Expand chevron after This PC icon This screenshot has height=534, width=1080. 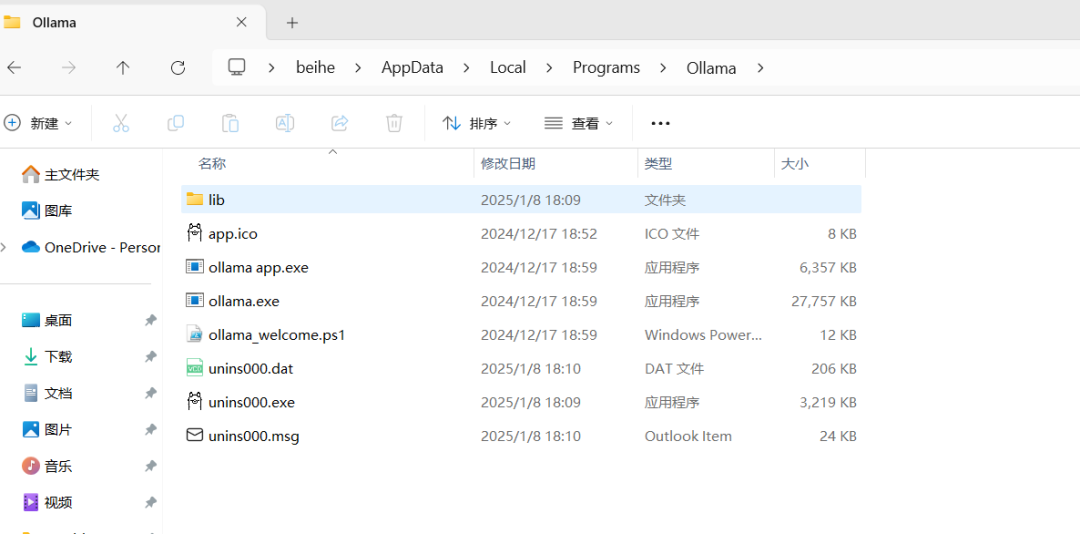(271, 68)
